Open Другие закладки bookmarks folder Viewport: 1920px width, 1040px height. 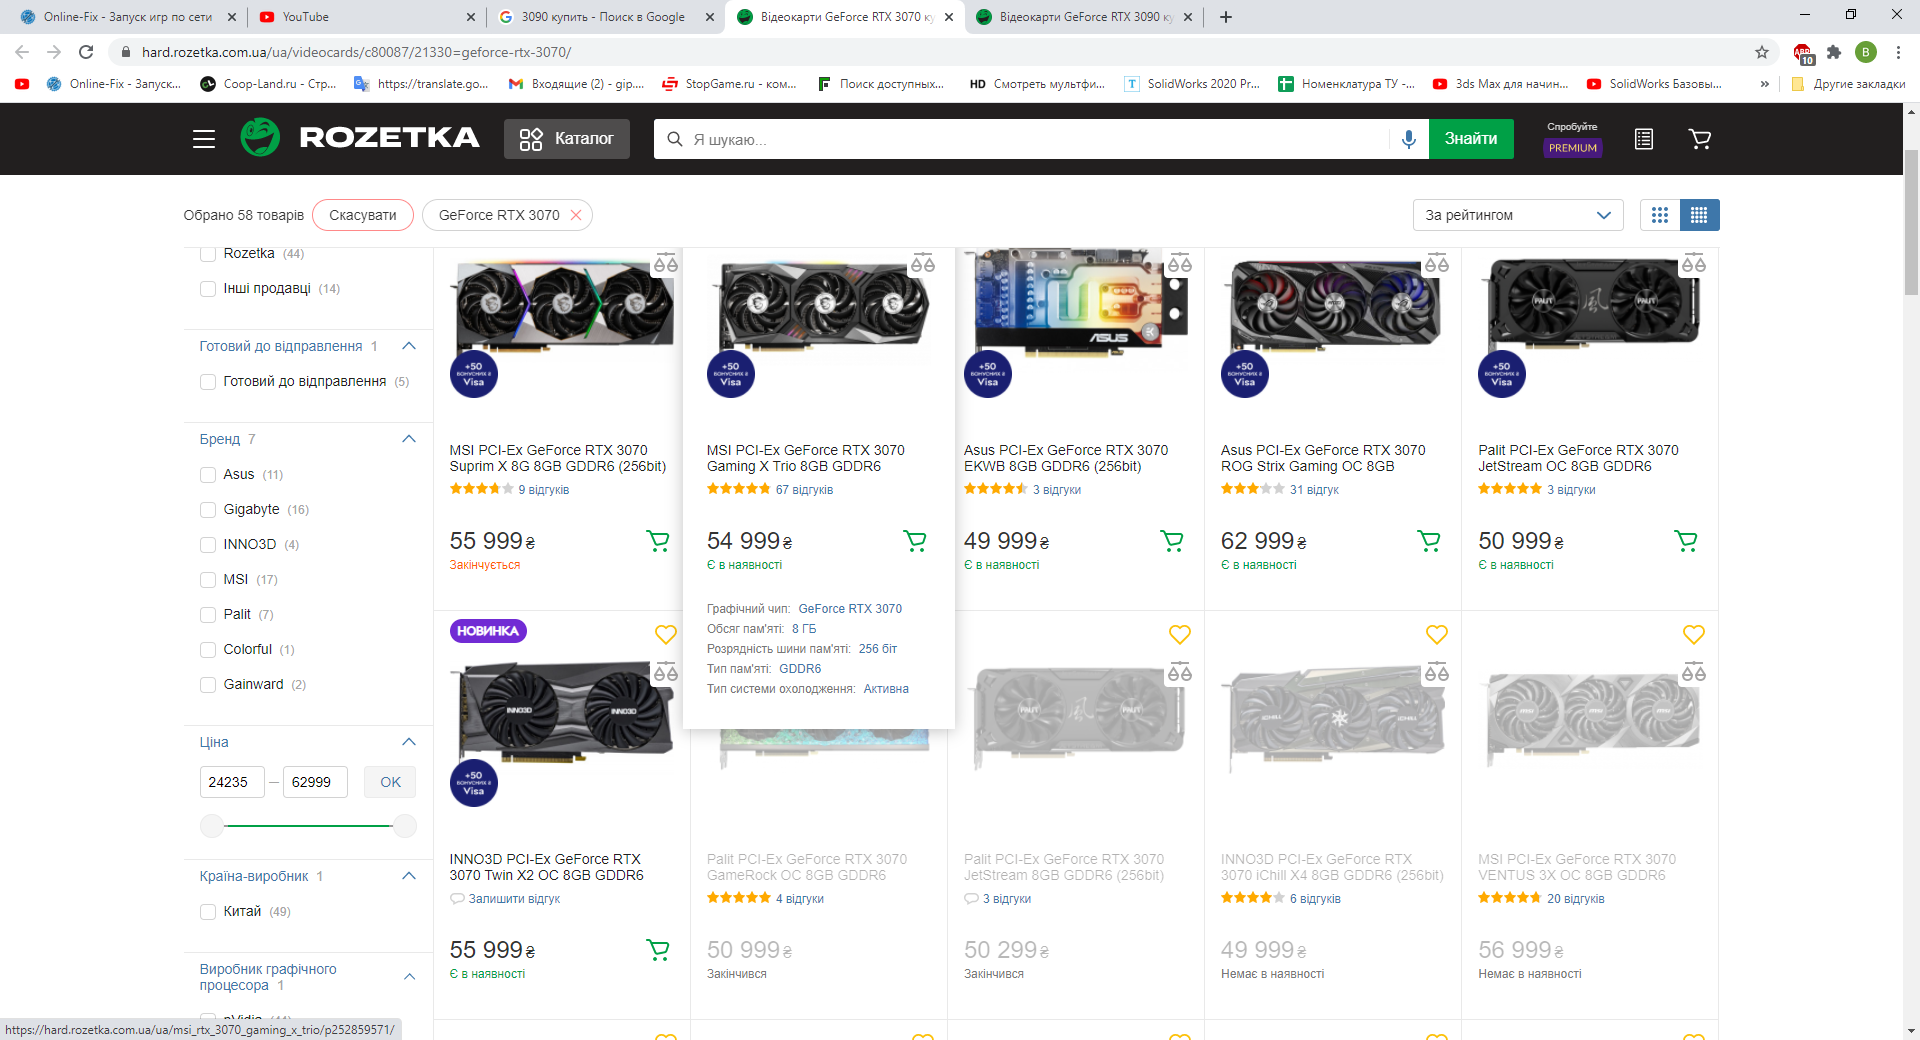tap(1848, 84)
